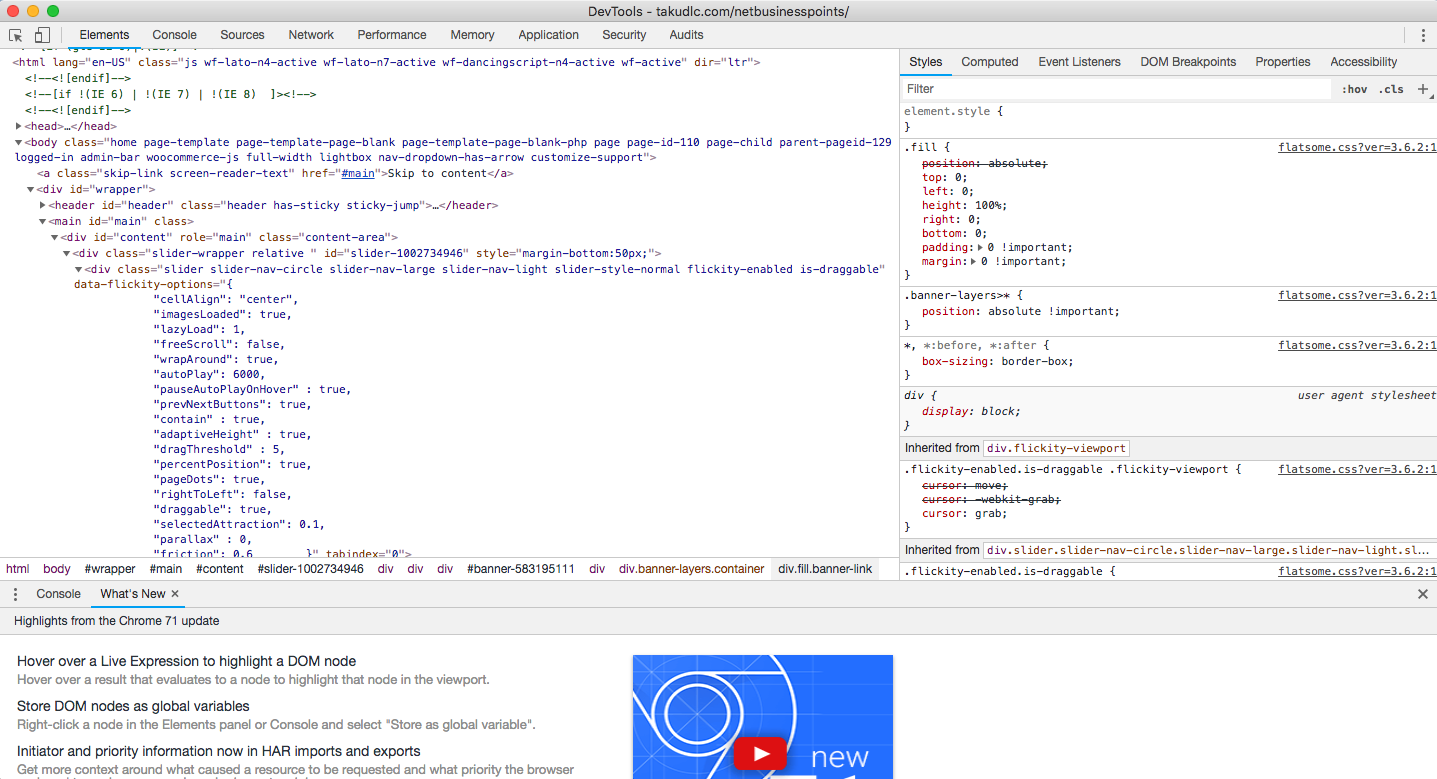Select body in the breadcrumb bar

[57, 569]
